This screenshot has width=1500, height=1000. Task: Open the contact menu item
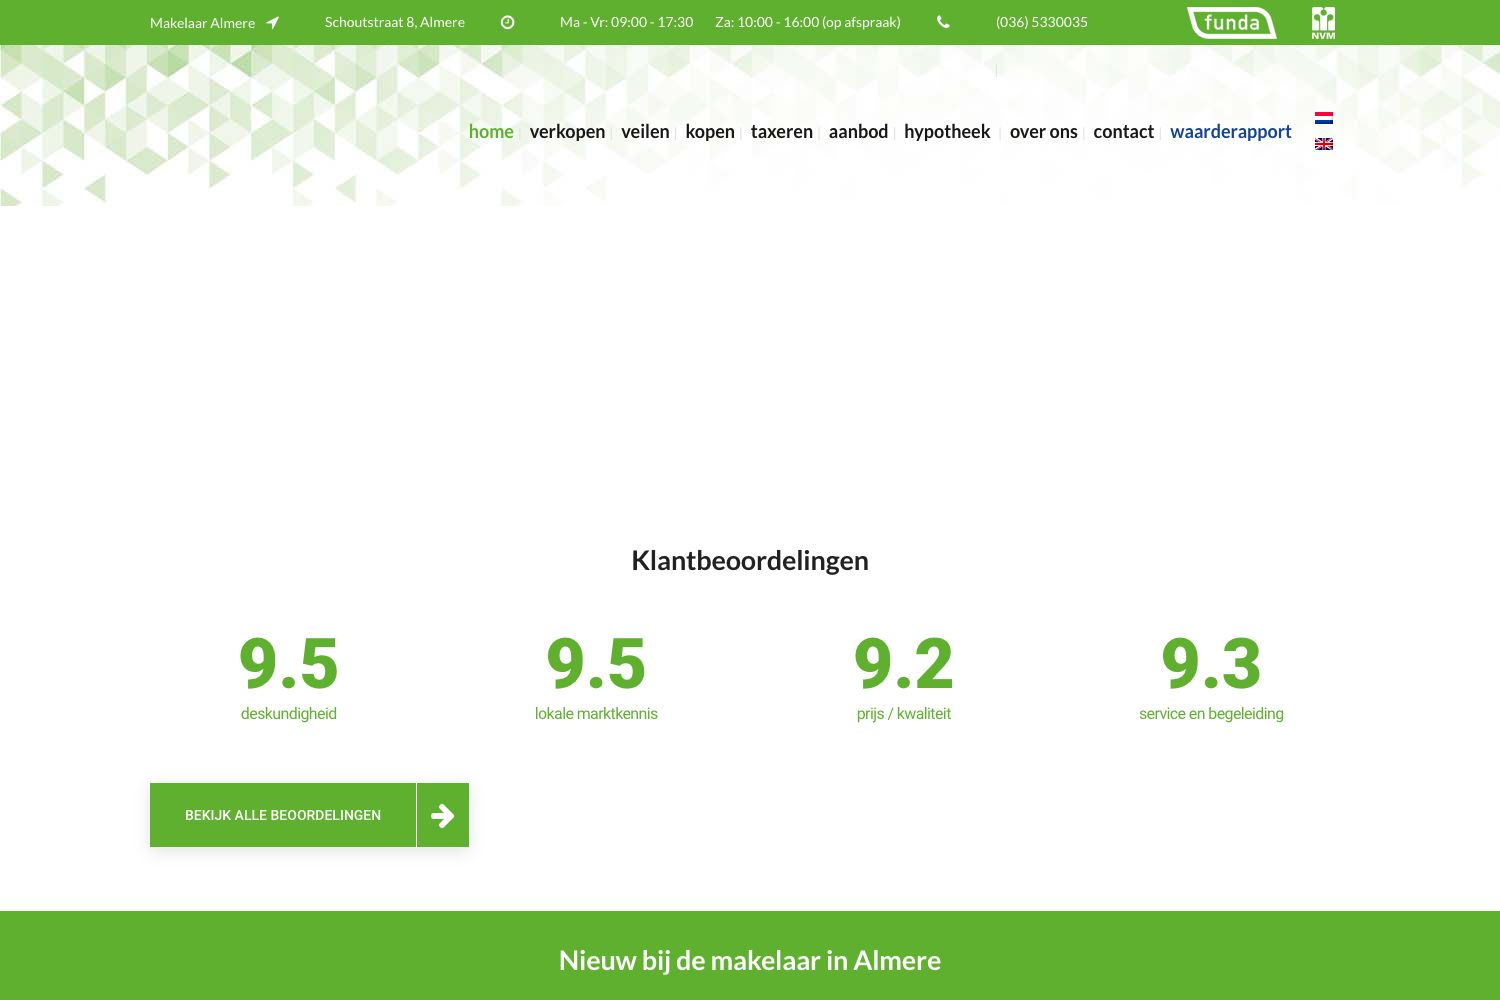point(1123,131)
